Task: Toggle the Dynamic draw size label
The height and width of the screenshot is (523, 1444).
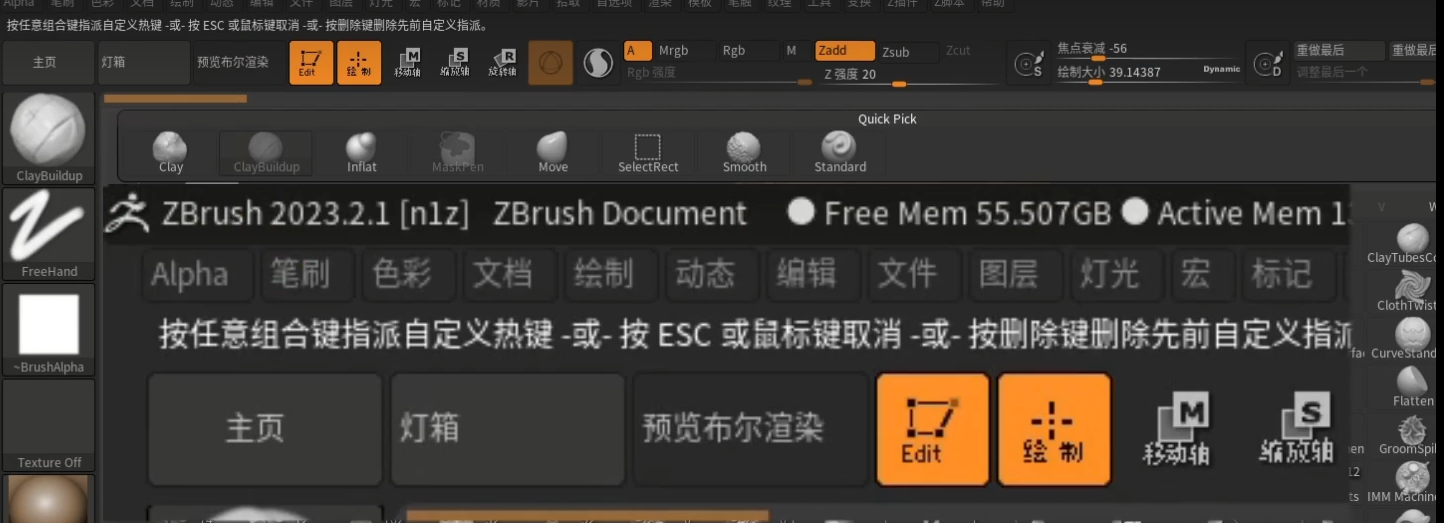Action: pos(1221,69)
